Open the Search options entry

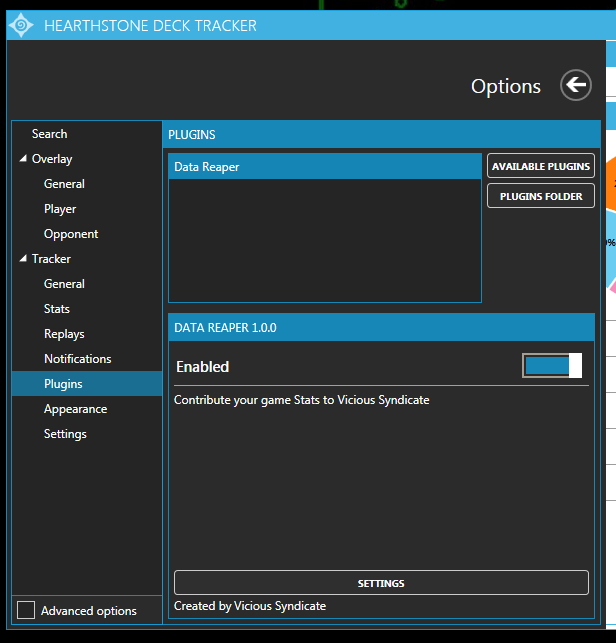click(x=50, y=134)
